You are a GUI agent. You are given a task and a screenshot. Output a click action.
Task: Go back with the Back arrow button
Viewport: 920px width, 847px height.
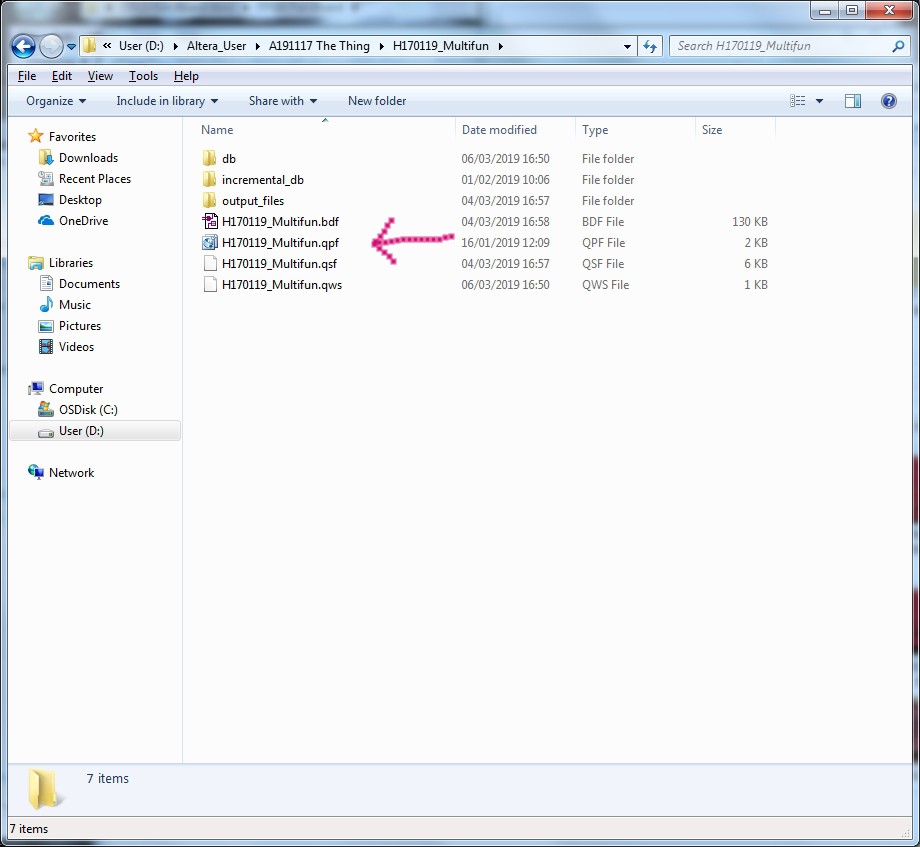pos(23,46)
